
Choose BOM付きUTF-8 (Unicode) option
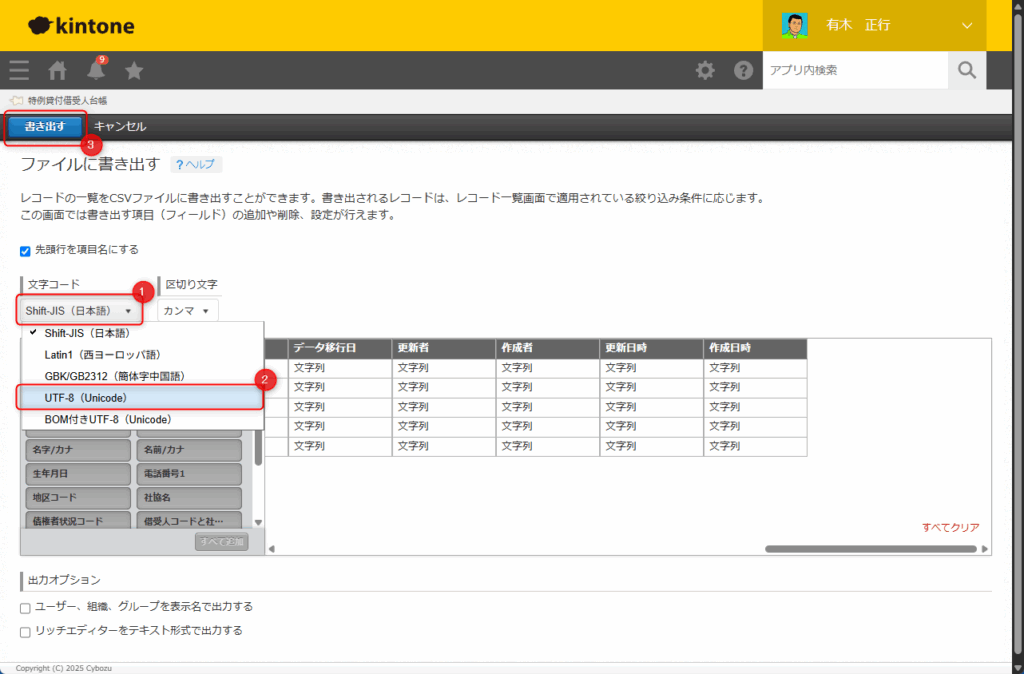[x=140, y=419]
